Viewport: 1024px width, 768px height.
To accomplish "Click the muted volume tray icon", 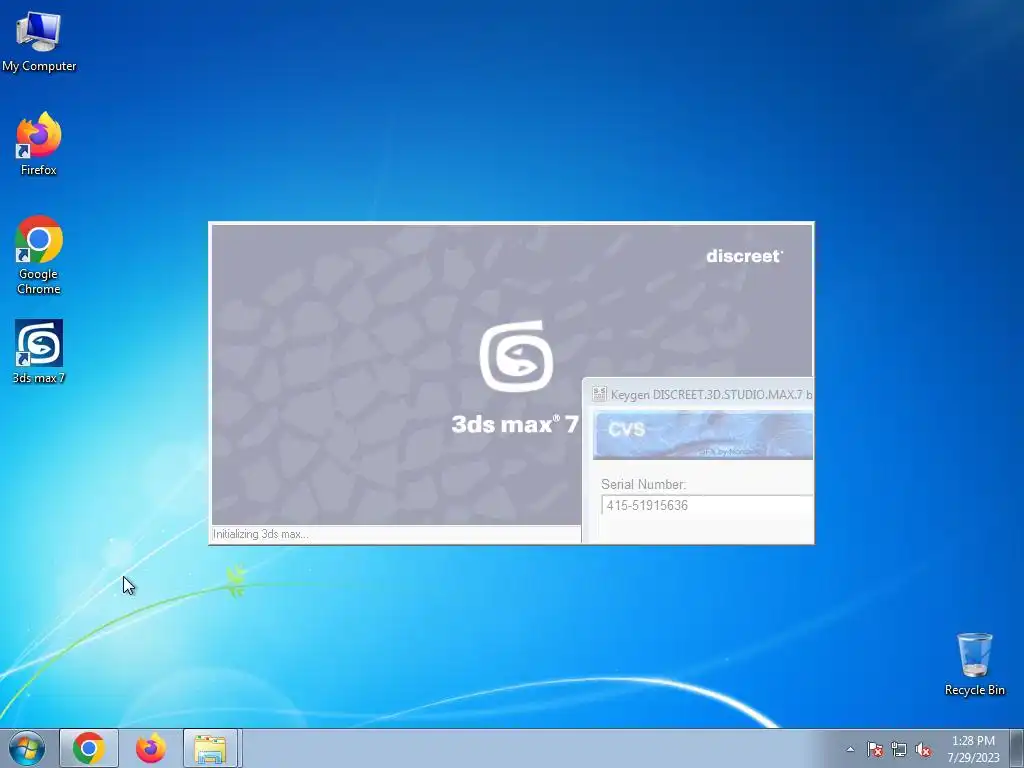I will [x=923, y=749].
